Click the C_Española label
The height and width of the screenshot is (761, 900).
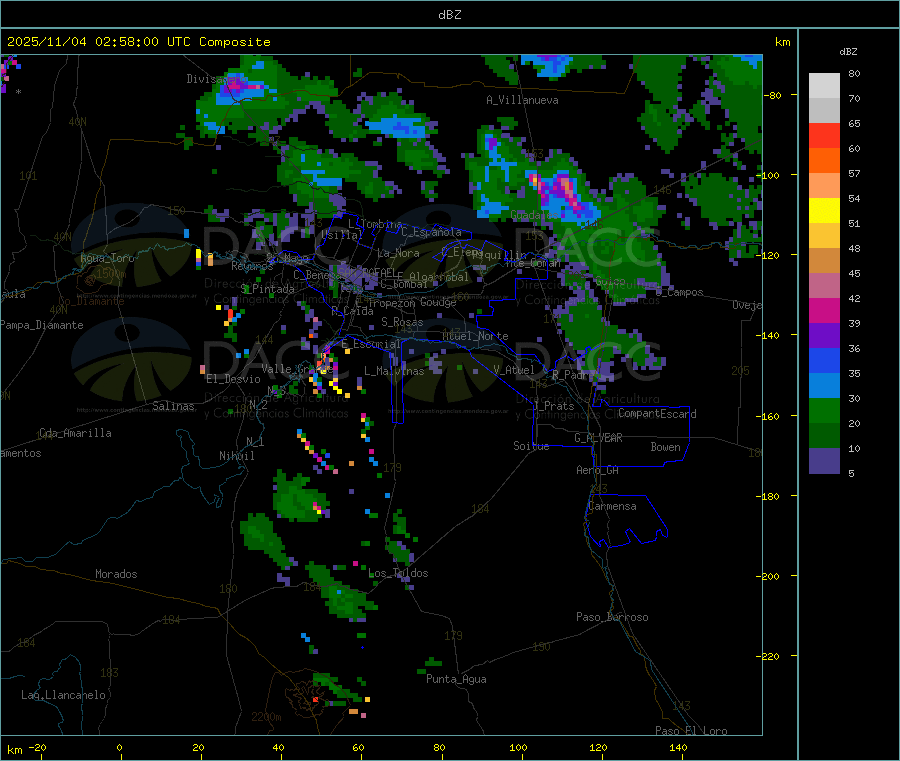click(x=431, y=232)
